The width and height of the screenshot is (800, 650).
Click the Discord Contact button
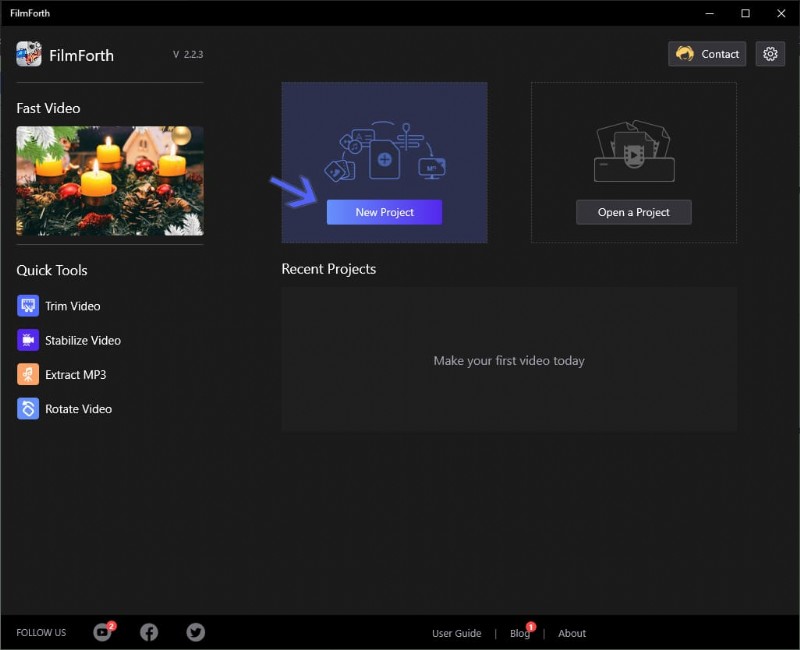point(706,54)
